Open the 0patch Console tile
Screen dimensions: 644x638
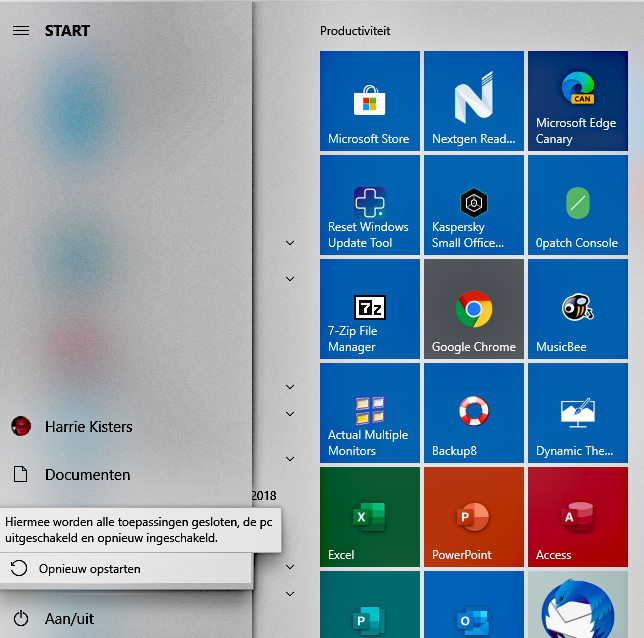(x=577, y=205)
